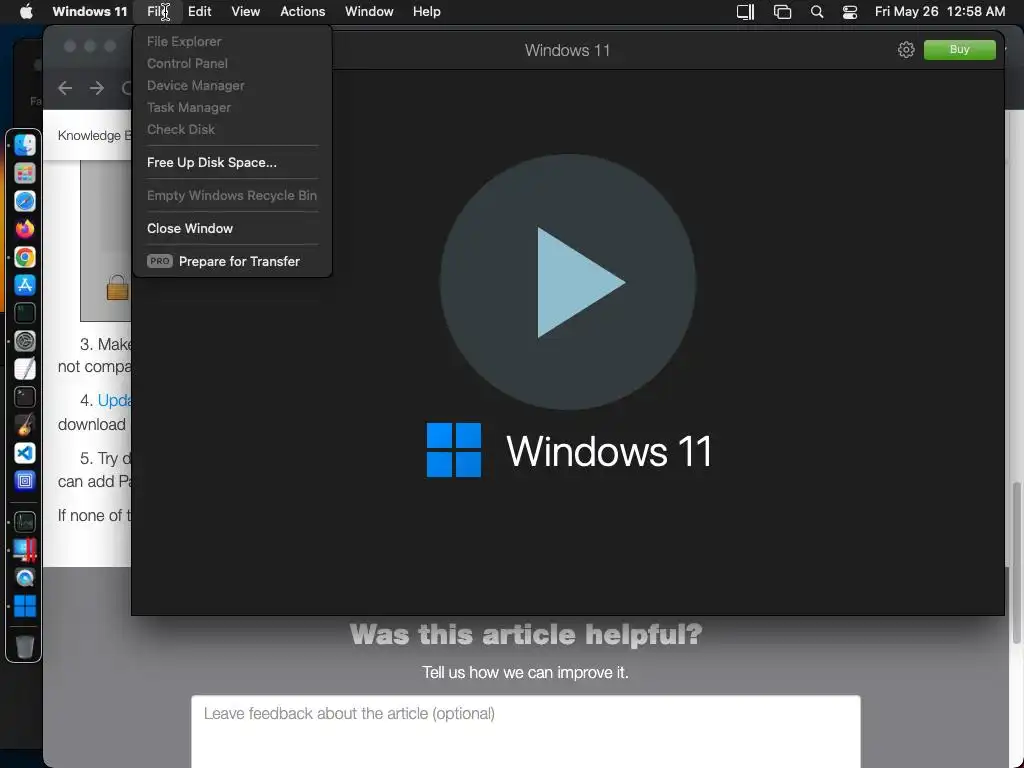Open the Windows 11 application menu
This screenshot has width=1024, height=768.
point(89,11)
